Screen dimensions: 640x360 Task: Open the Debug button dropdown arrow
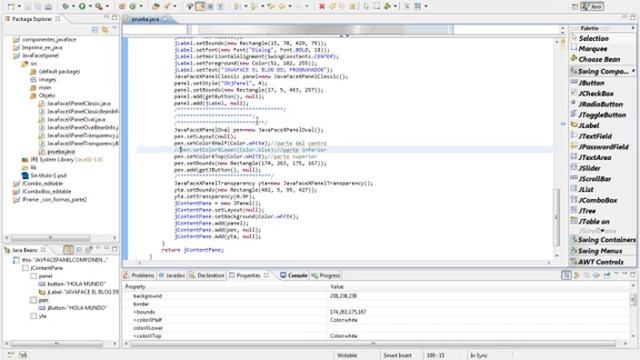[x=73, y=6]
